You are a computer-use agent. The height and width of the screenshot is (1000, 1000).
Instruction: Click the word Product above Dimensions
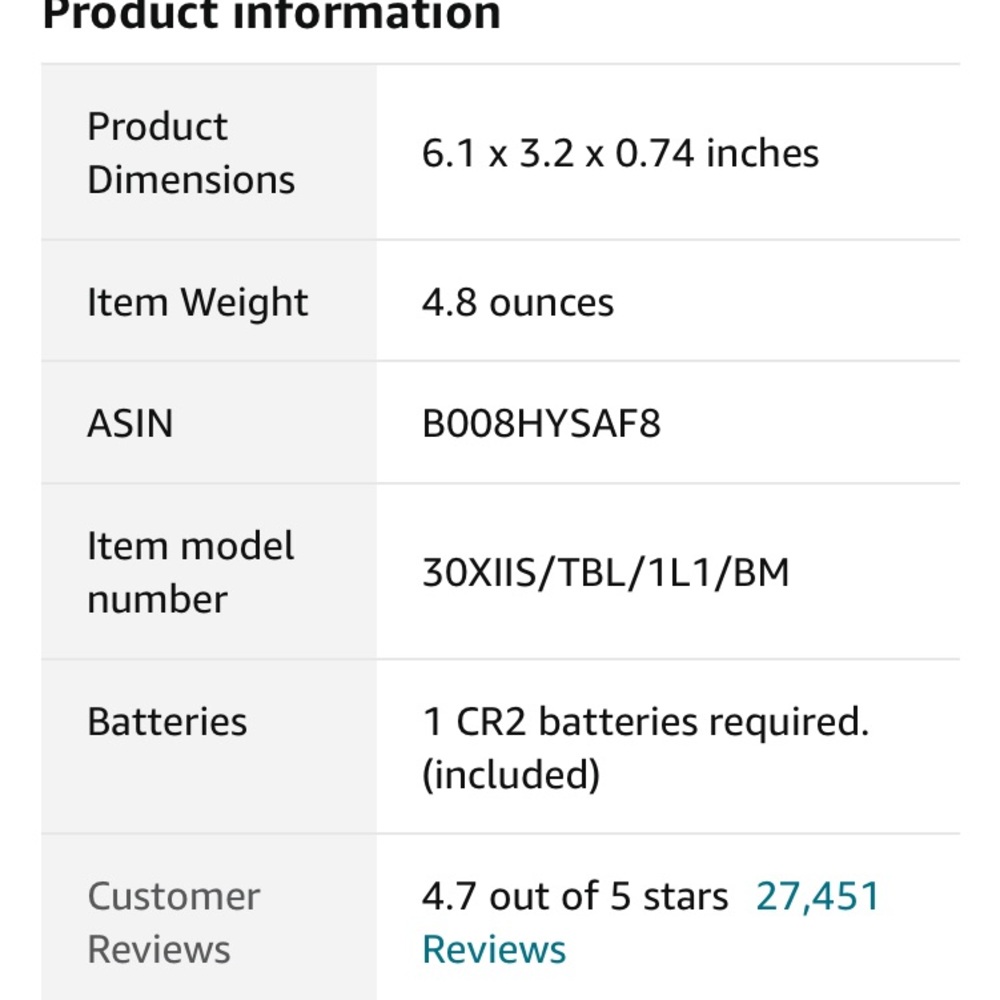[157, 127]
